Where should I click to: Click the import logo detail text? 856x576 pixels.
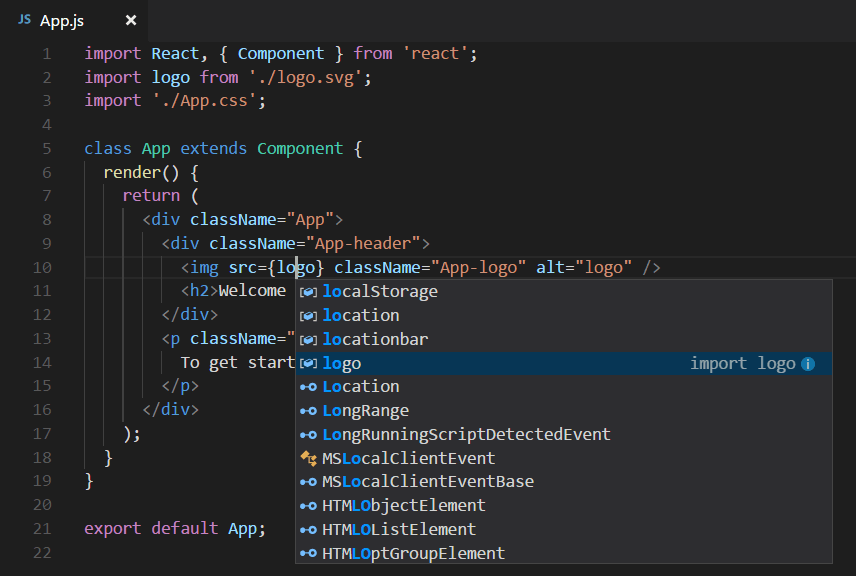click(x=745, y=363)
